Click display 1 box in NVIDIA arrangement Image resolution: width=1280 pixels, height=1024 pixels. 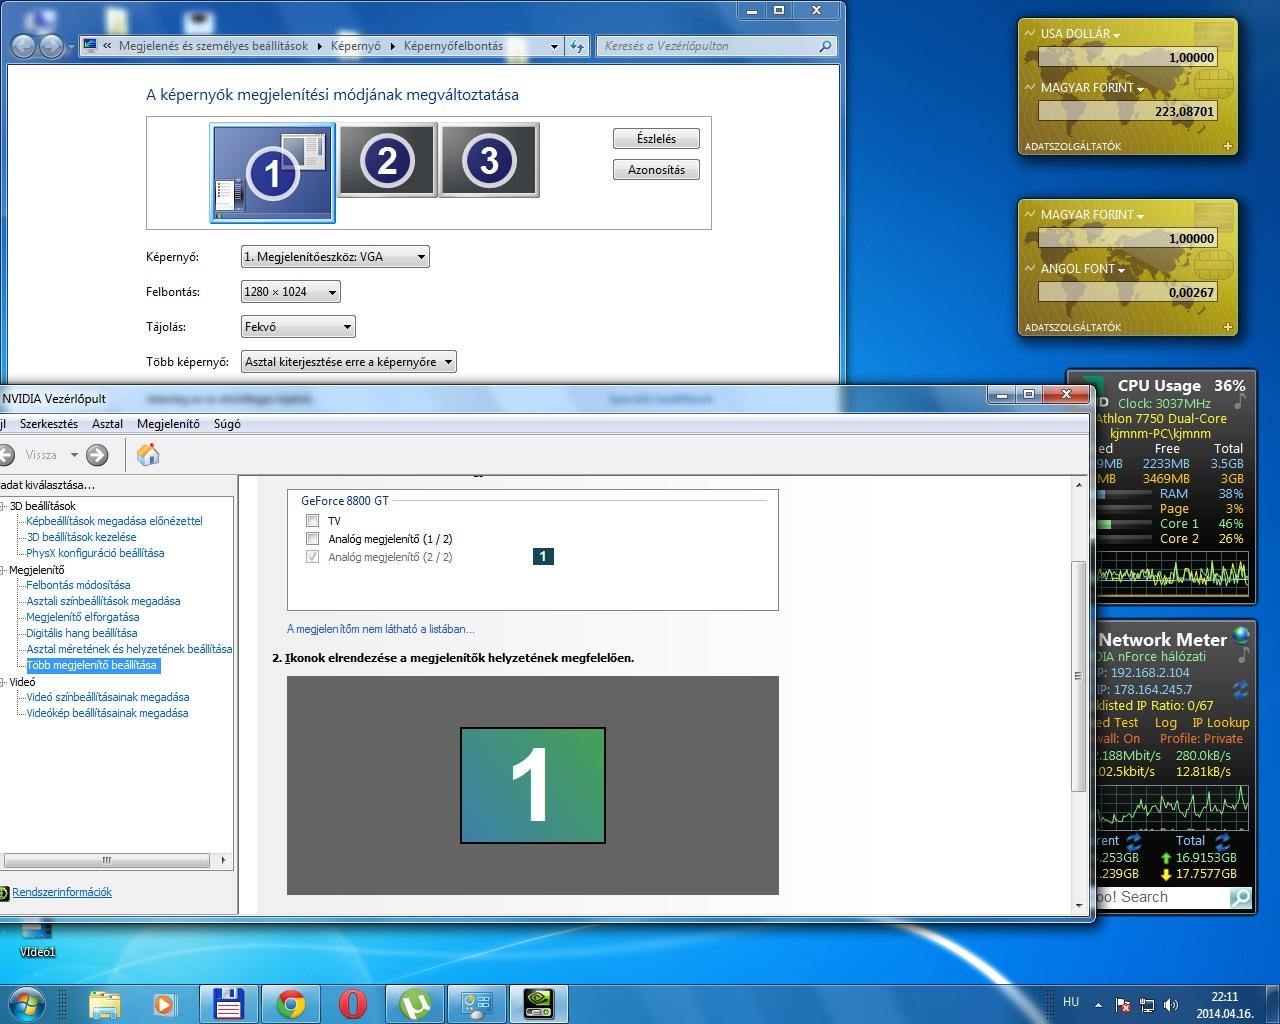(532, 785)
